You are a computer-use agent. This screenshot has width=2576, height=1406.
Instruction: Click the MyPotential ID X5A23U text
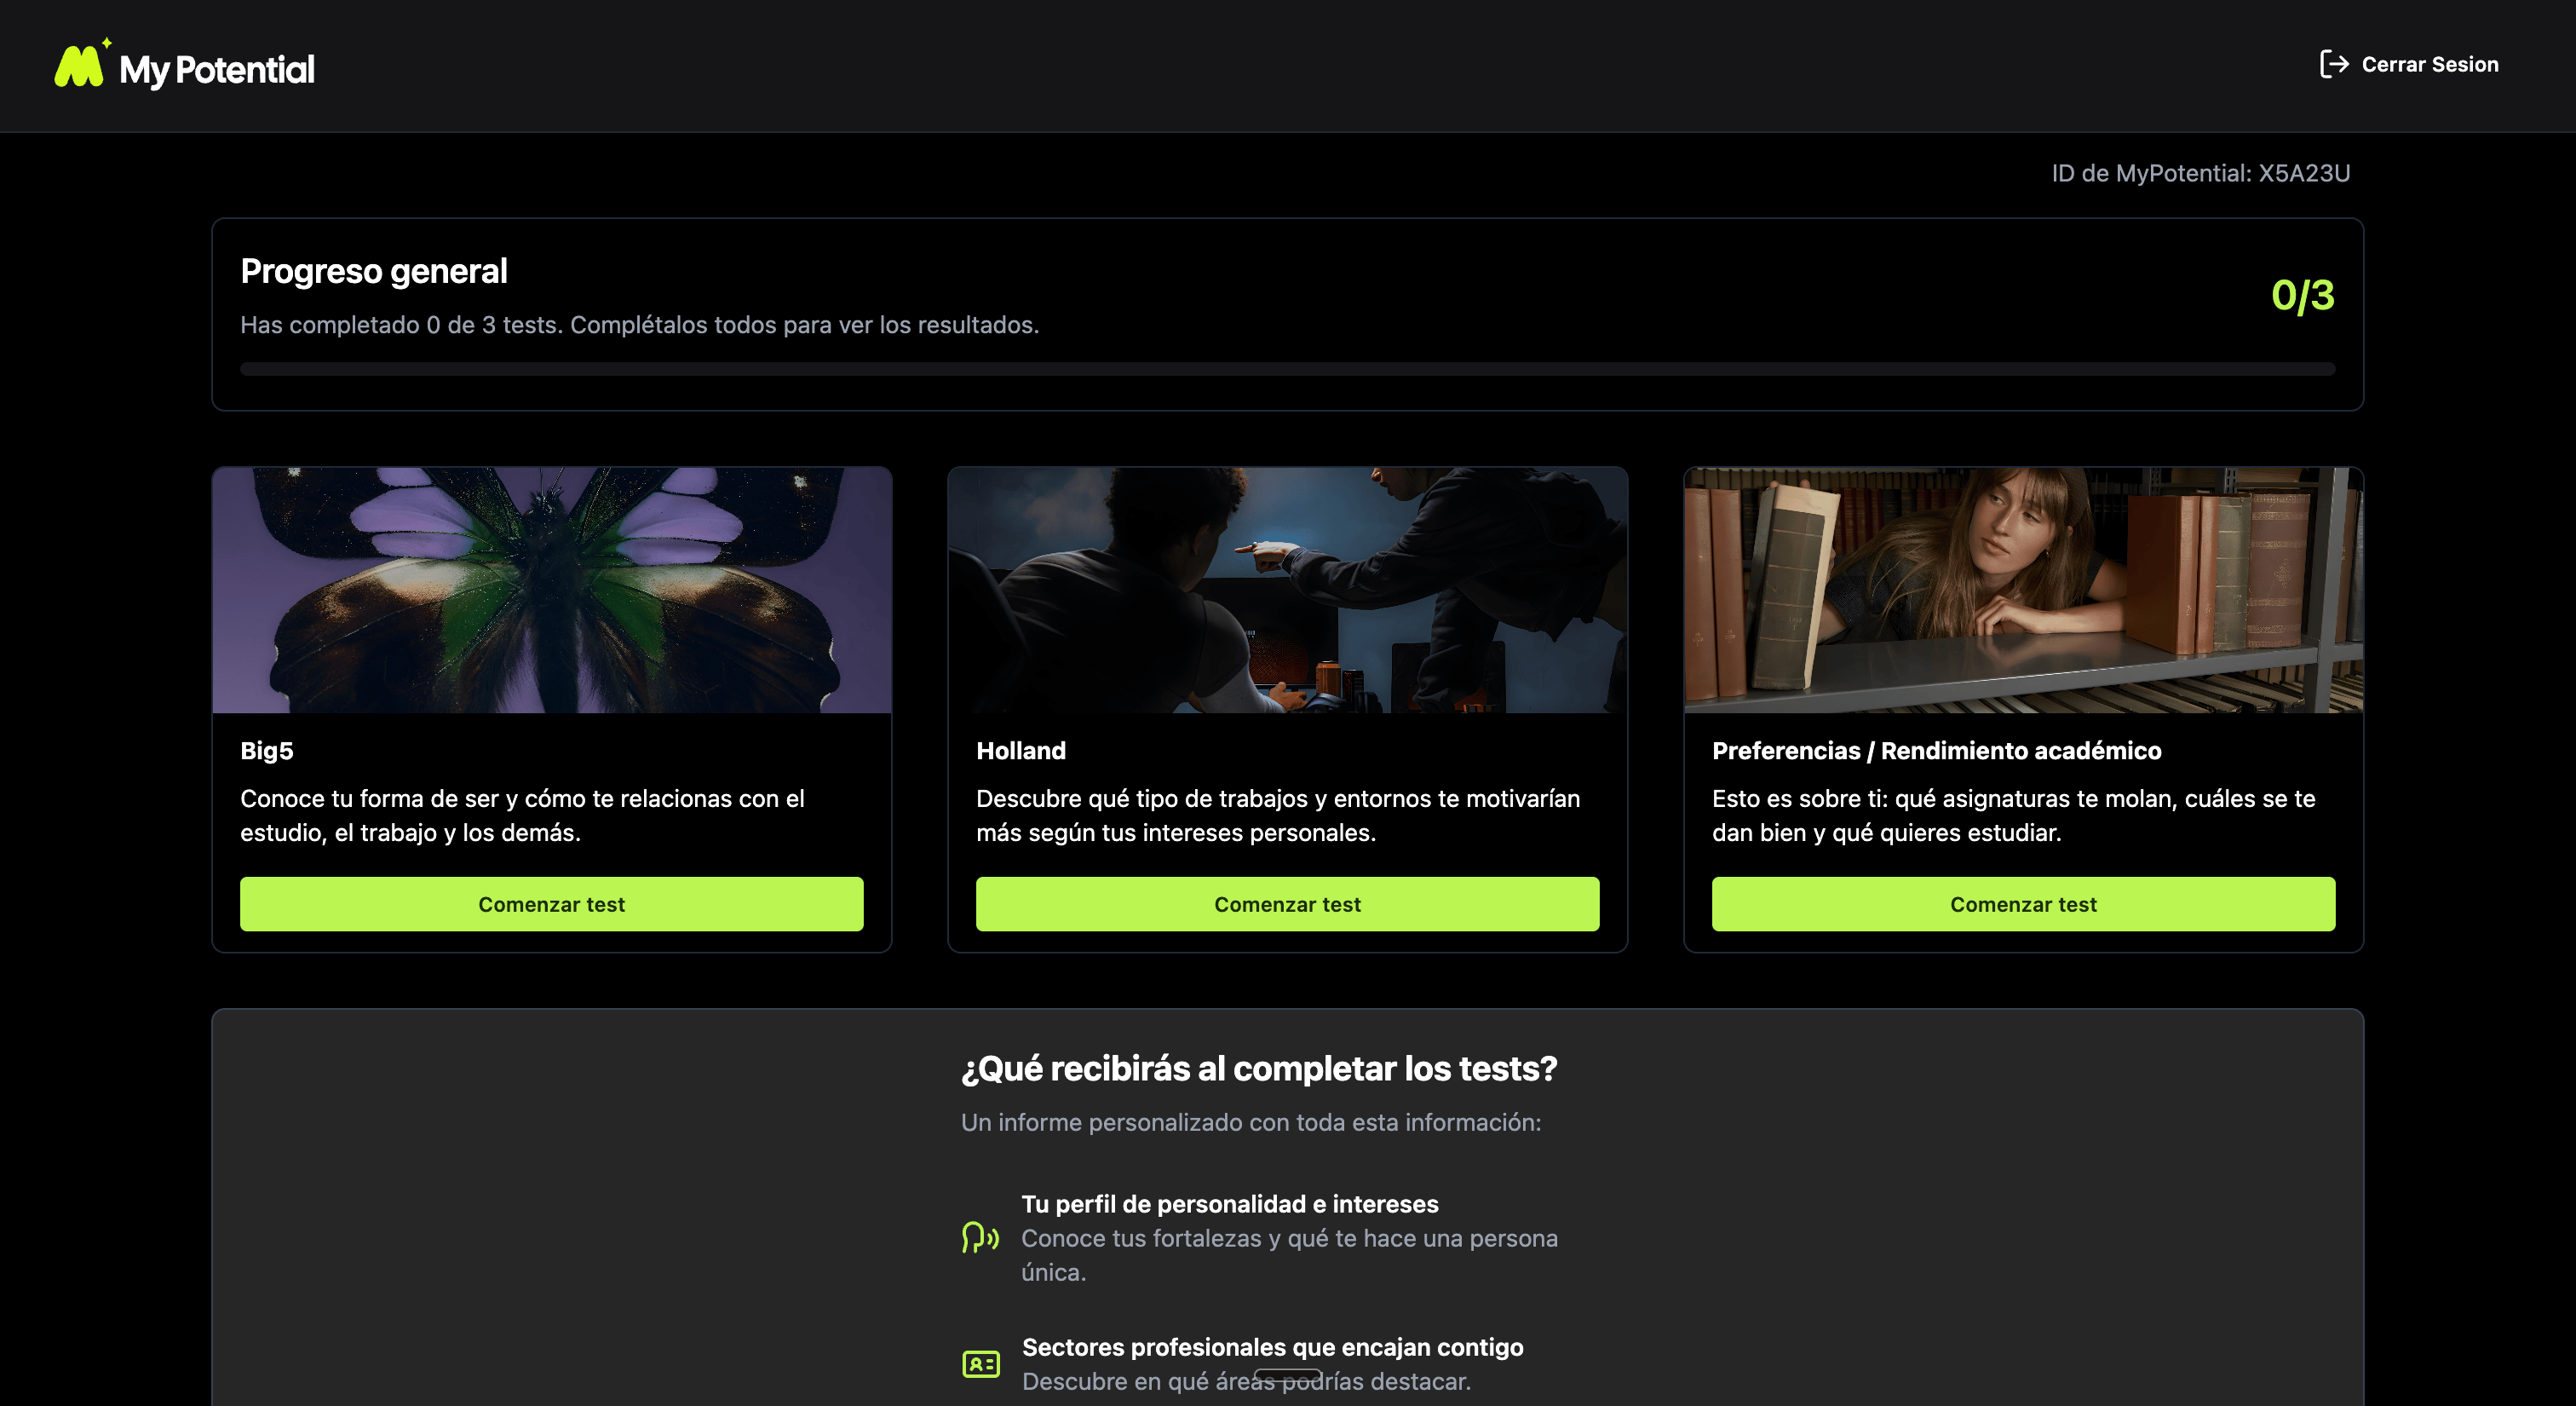(2200, 173)
